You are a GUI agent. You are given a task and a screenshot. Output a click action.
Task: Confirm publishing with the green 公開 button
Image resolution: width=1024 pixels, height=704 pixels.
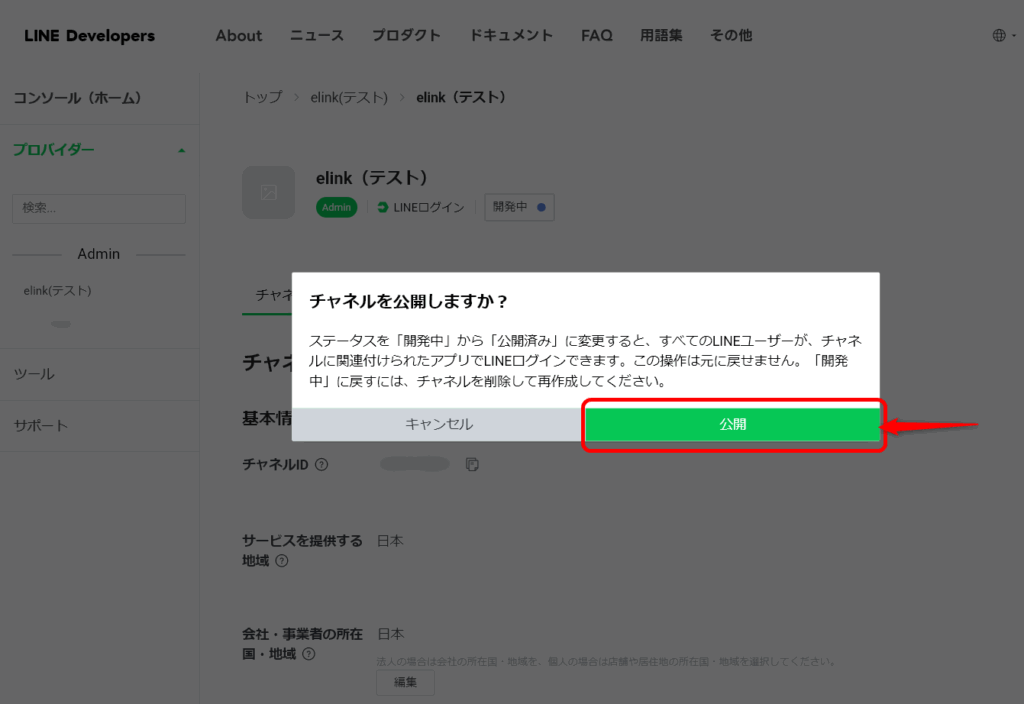pos(732,424)
